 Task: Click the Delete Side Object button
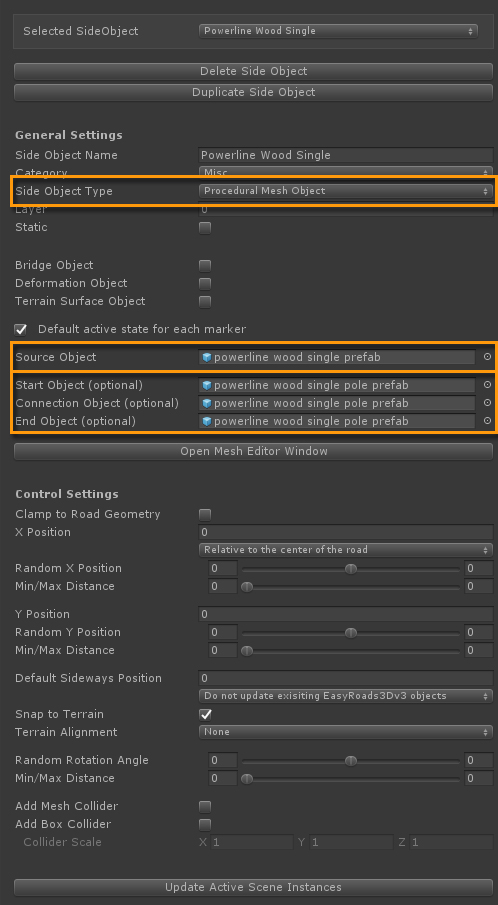pos(253,71)
